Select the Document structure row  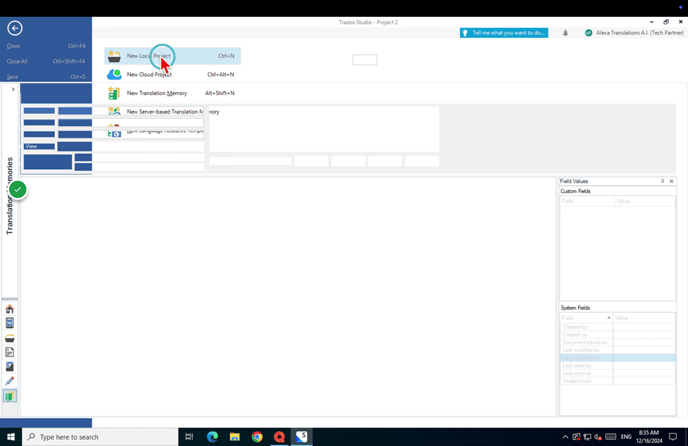618,342
